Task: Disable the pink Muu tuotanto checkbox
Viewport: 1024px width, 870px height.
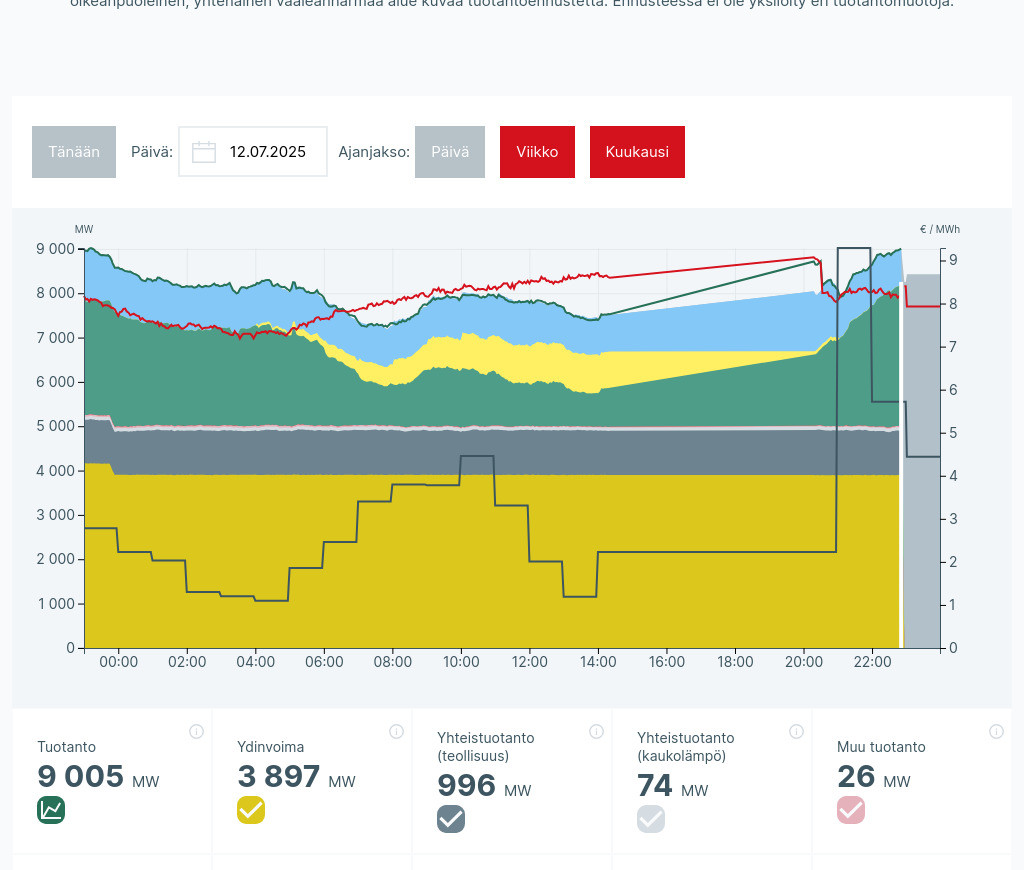Action: click(x=851, y=810)
